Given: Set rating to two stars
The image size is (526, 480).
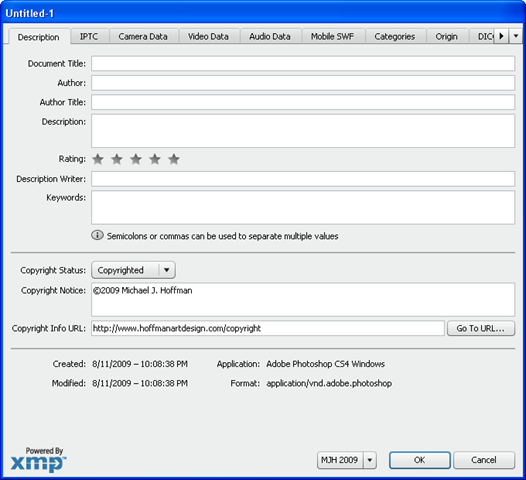Looking at the screenshot, I should coord(117,159).
